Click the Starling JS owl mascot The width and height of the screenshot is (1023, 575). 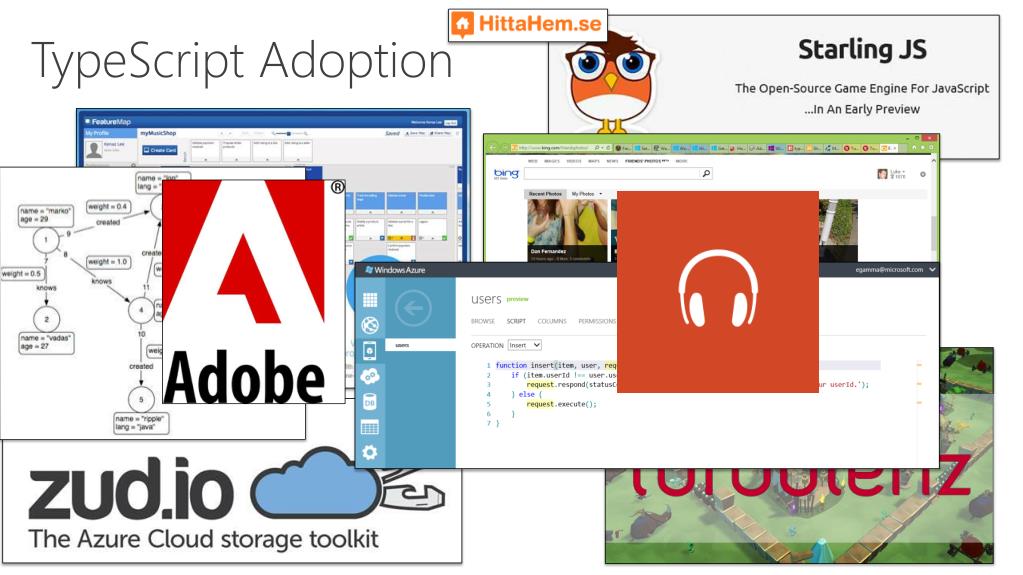611,82
